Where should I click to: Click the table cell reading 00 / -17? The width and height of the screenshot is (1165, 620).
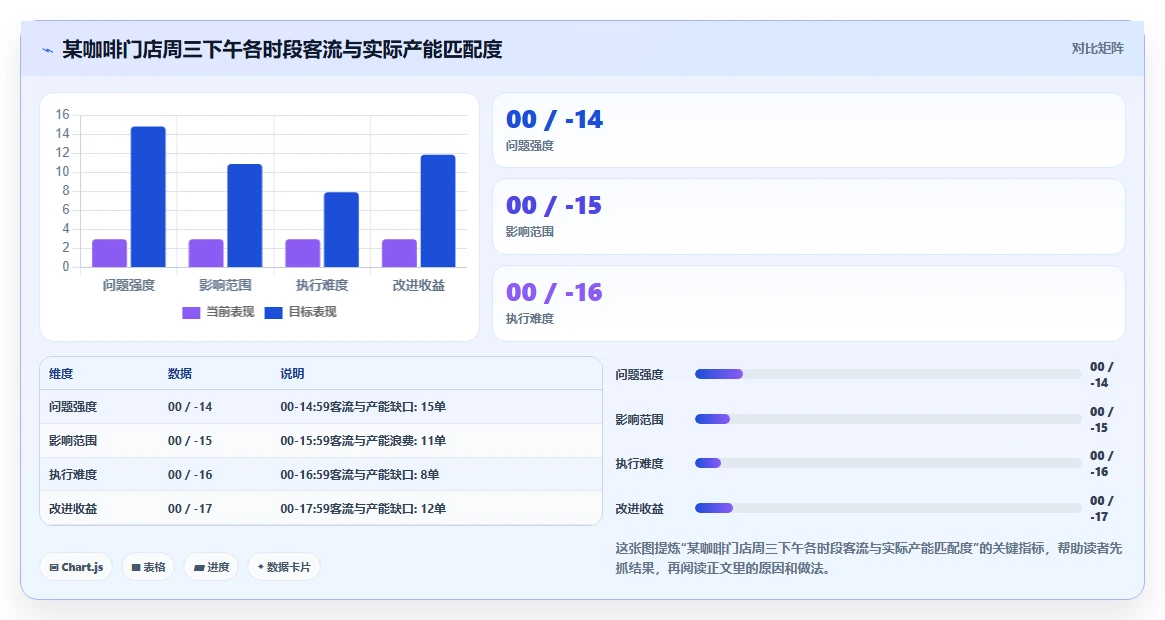[190, 509]
